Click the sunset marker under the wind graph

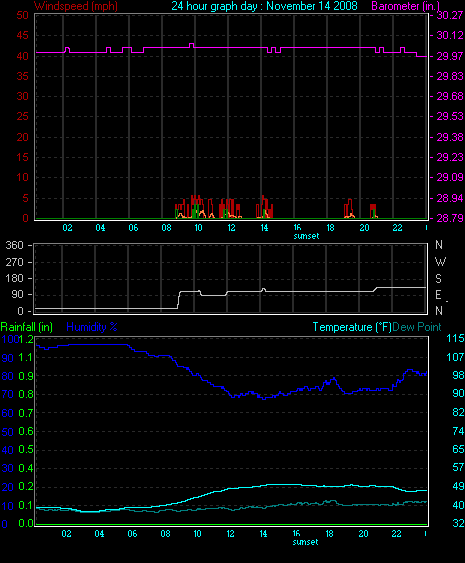(306, 236)
